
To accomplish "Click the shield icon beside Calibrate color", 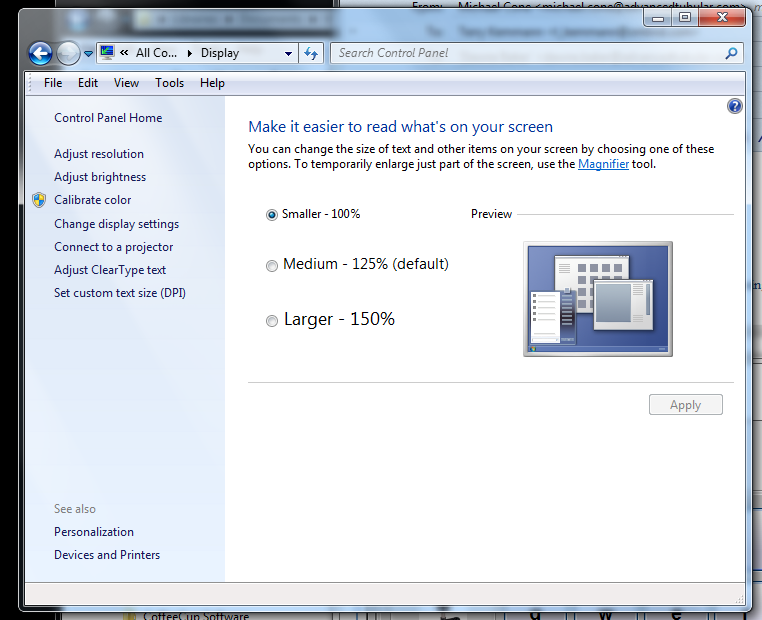I will 39,200.
